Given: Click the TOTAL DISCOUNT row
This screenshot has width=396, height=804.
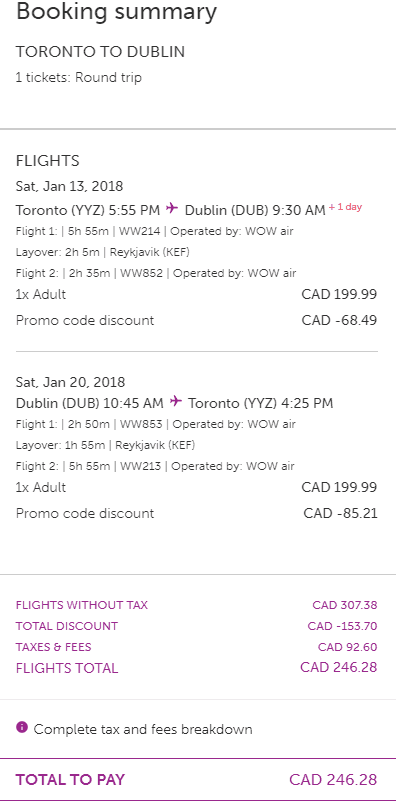Looking at the screenshot, I should (x=196, y=626).
